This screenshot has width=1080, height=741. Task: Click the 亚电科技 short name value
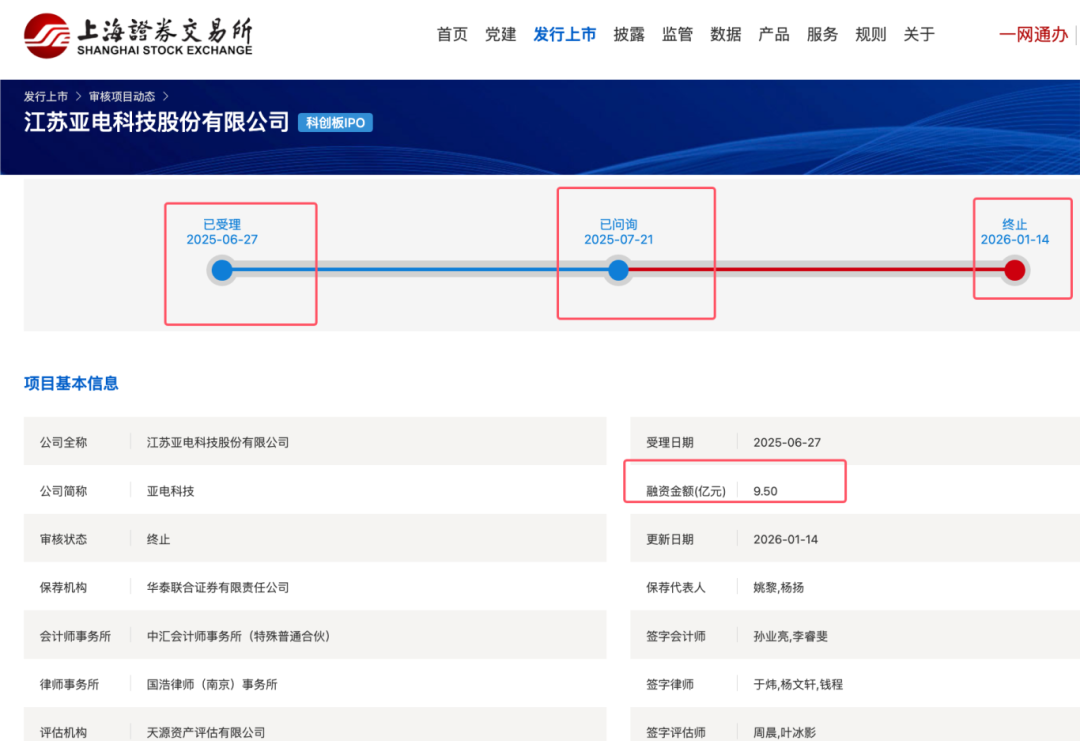point(170,491)
